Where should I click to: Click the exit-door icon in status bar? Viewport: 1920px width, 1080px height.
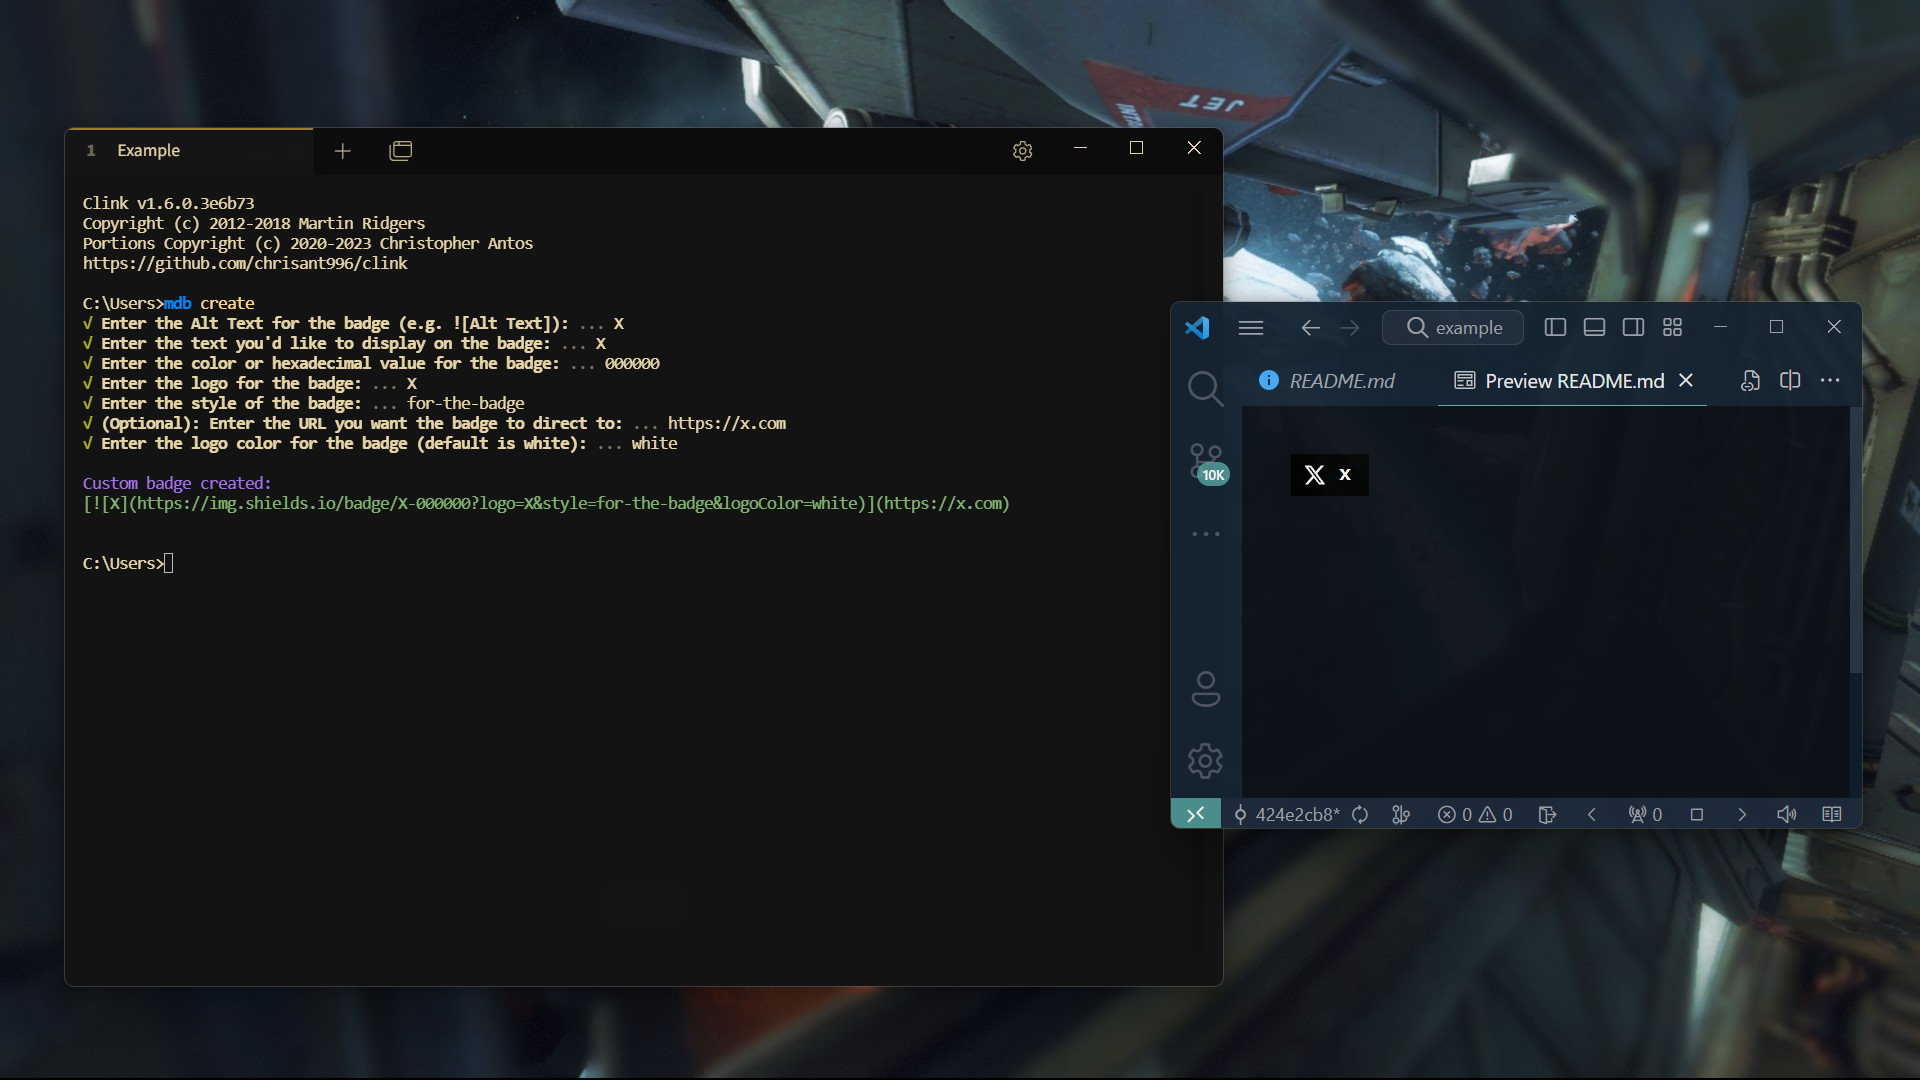tap(1547, 814)
